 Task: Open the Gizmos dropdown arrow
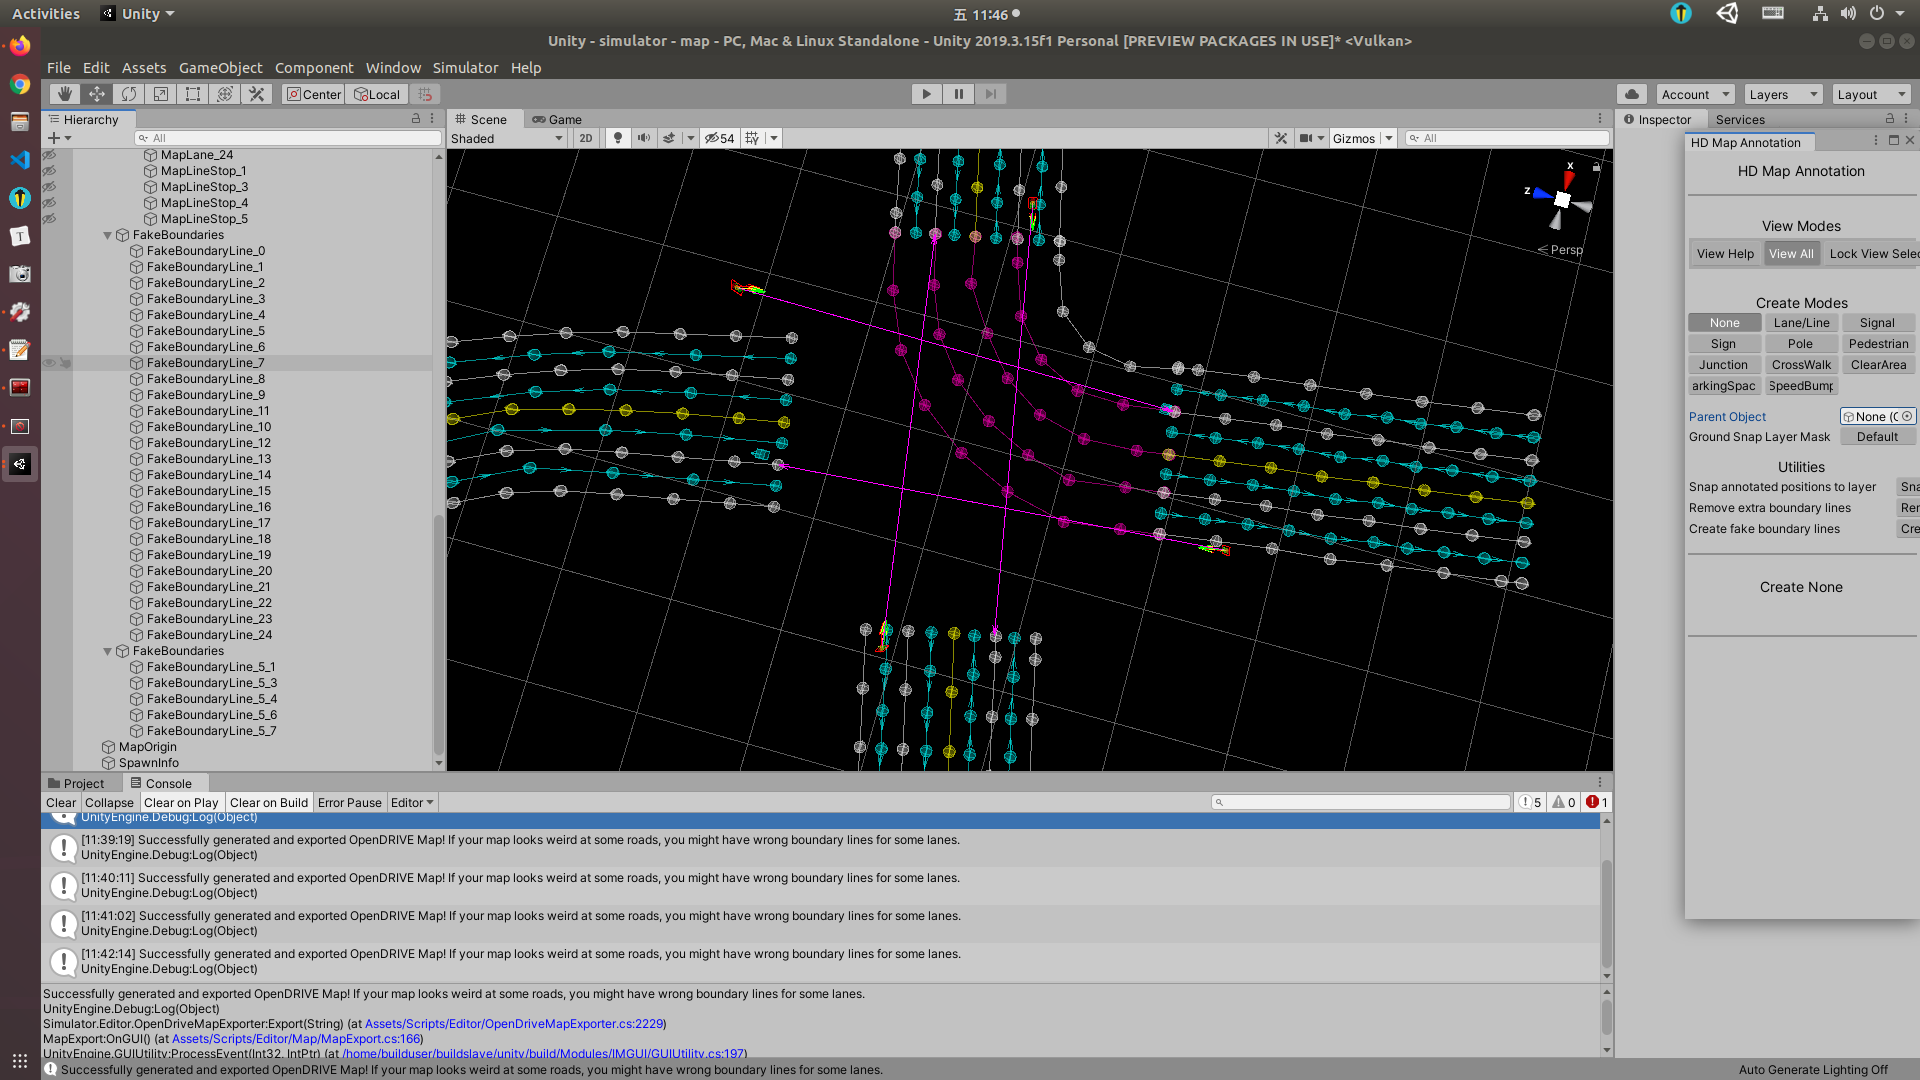(x=1389, y=138)
